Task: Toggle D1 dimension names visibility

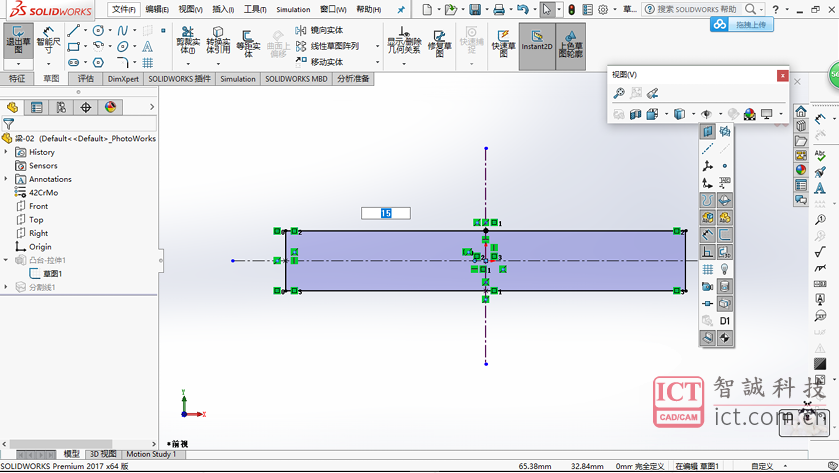Action: pos(724,321)
